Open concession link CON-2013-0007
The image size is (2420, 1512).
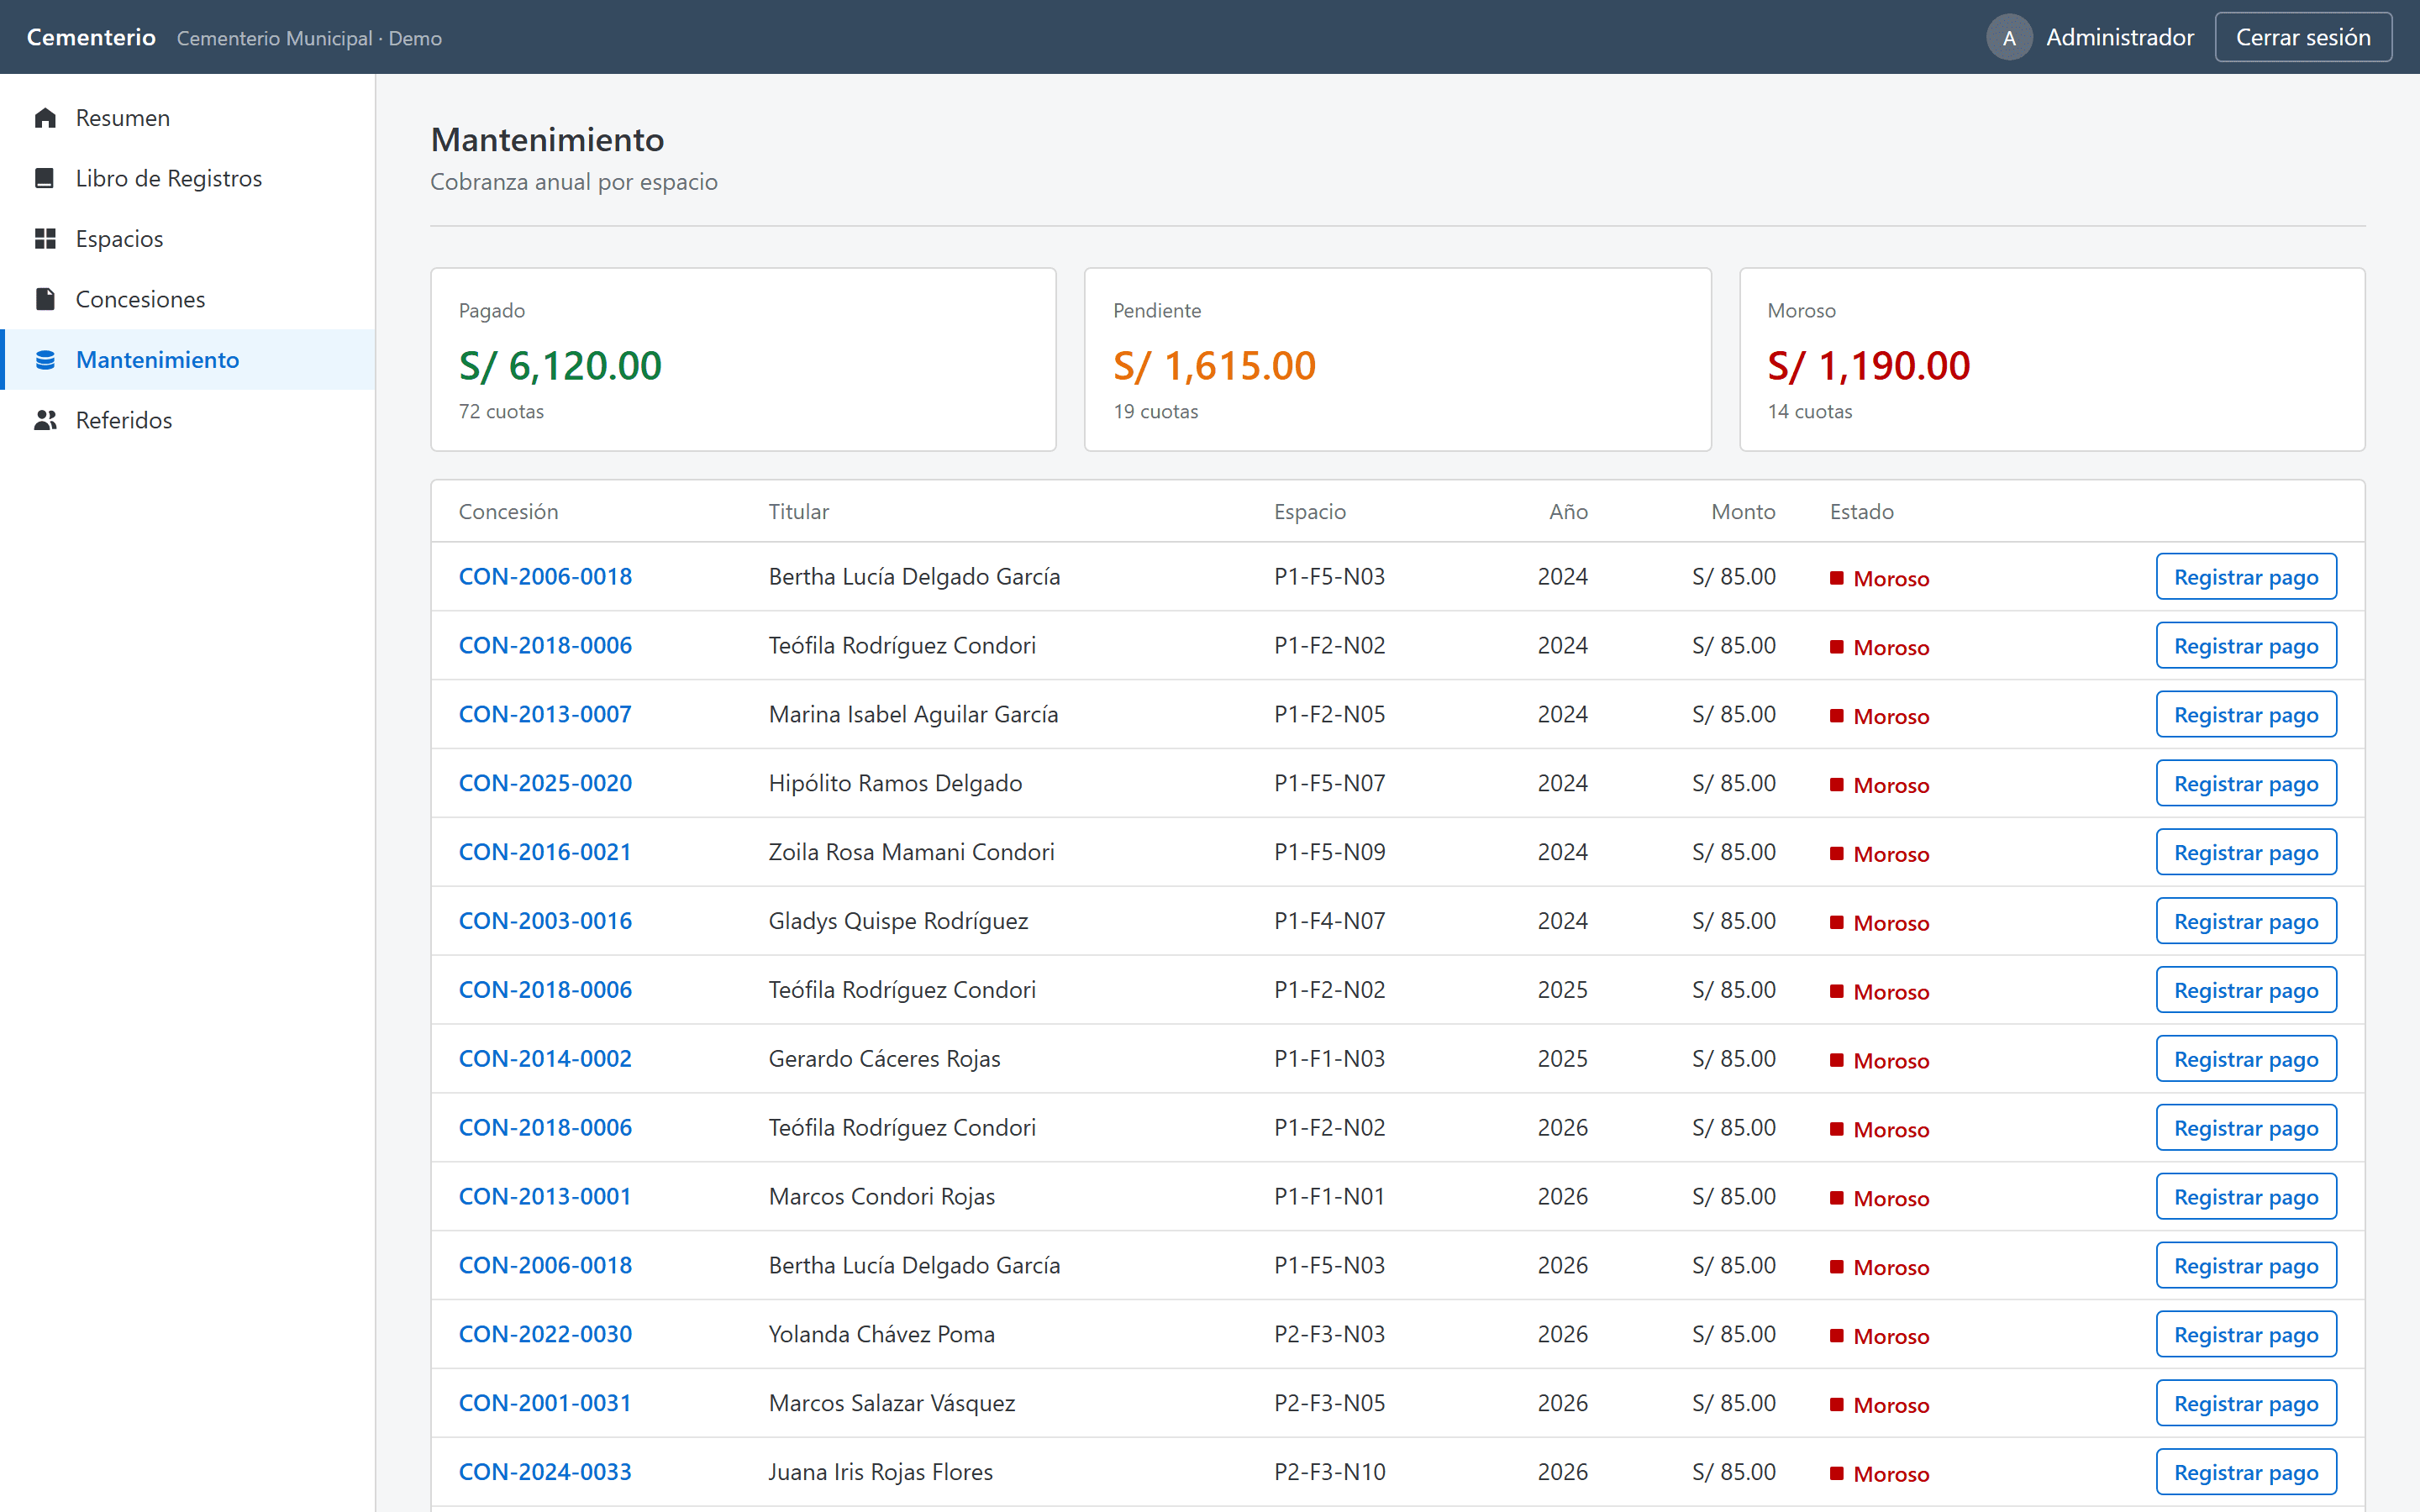pyautogui.click(x=545, y=714)
